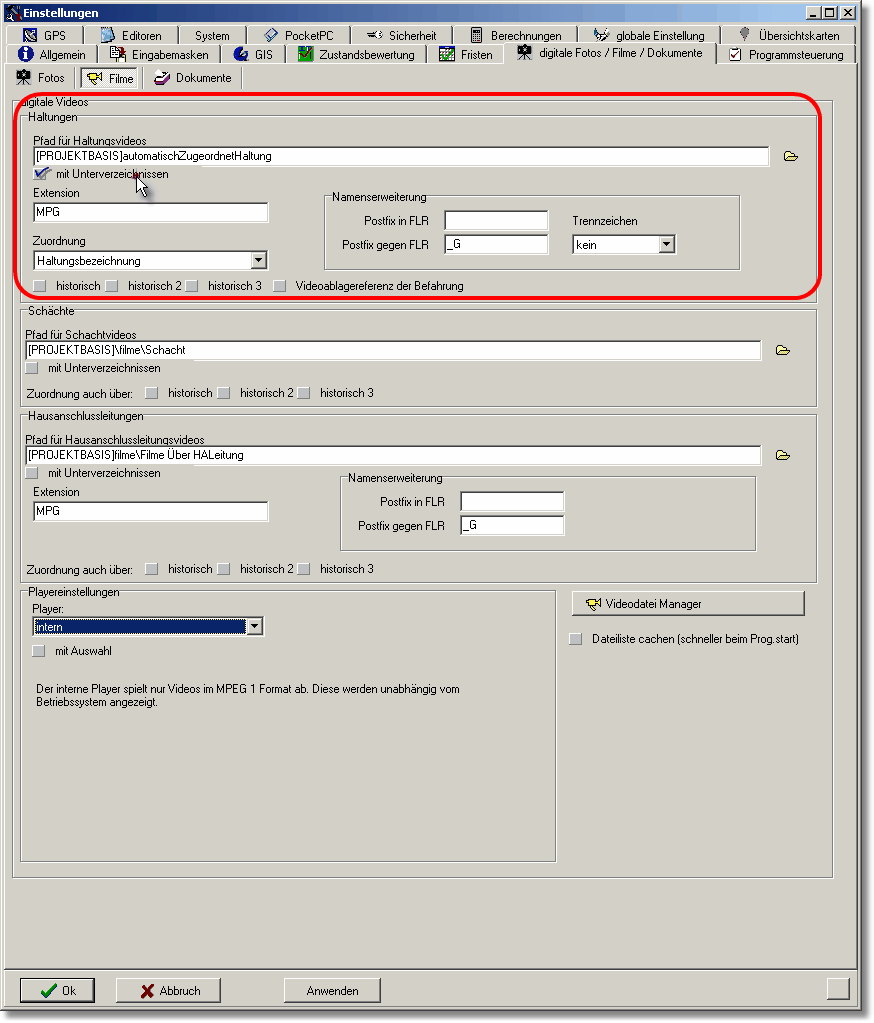This screenshot has height=1023, width=874.
Task: Go to the Fotos subtab
Action: tap(41, 78)
